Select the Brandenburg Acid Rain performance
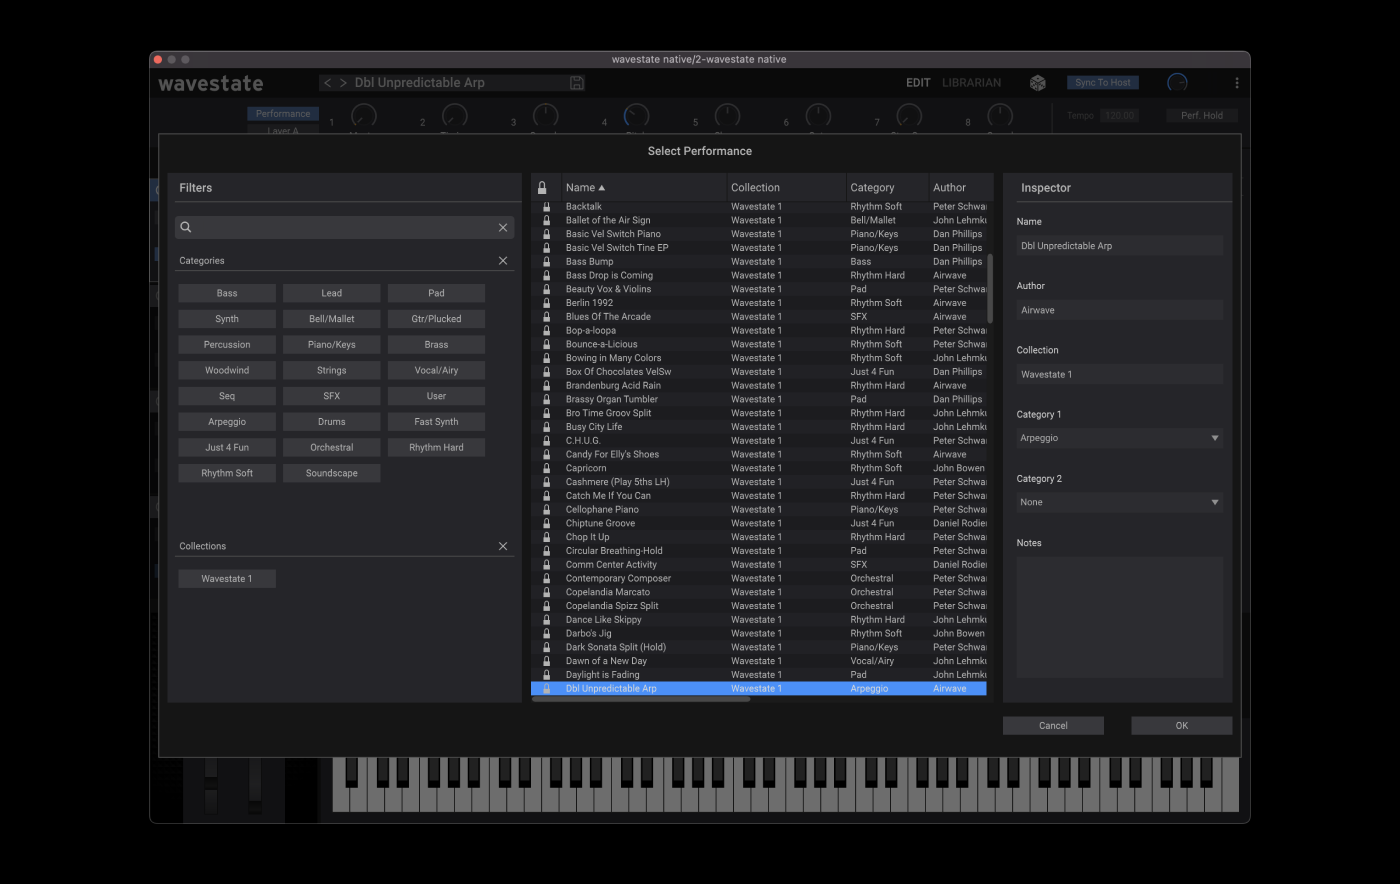 coord(759,385)
